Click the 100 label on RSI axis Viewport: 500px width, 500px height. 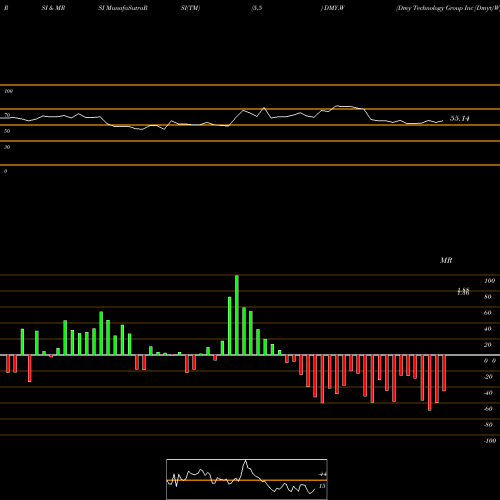coord(9,91)
